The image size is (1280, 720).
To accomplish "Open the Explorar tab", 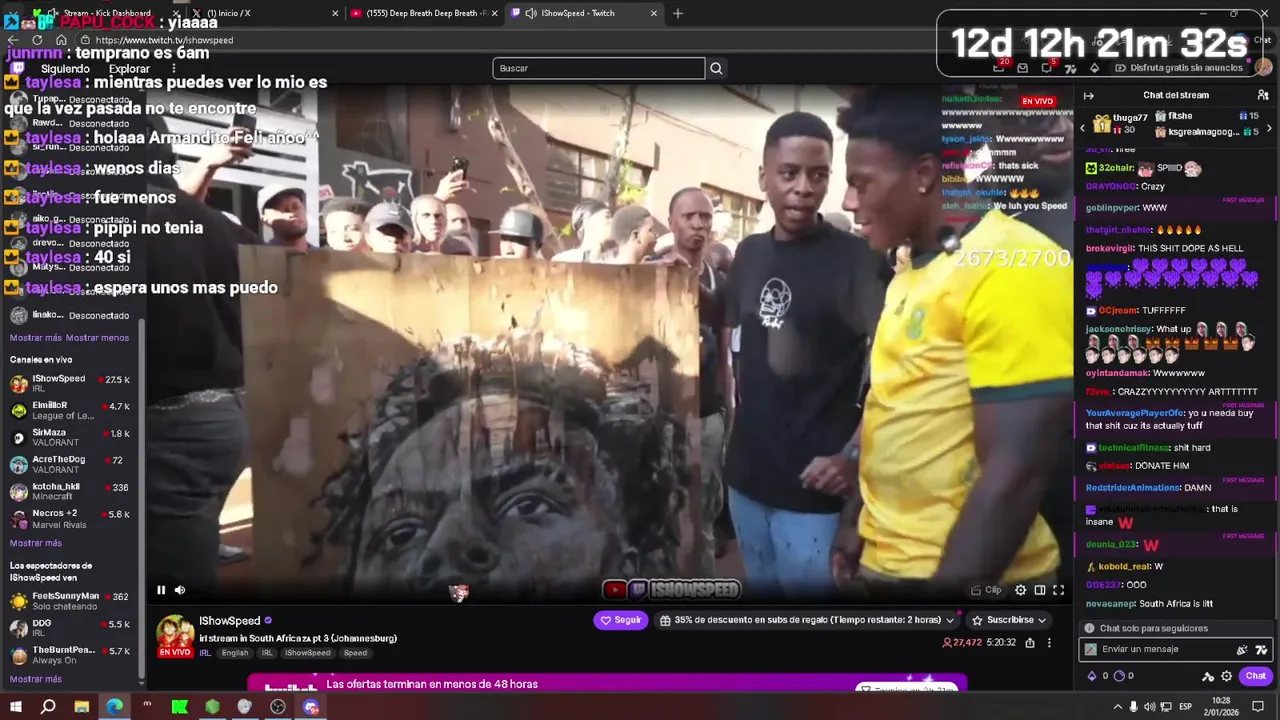I will coord(129,69).
